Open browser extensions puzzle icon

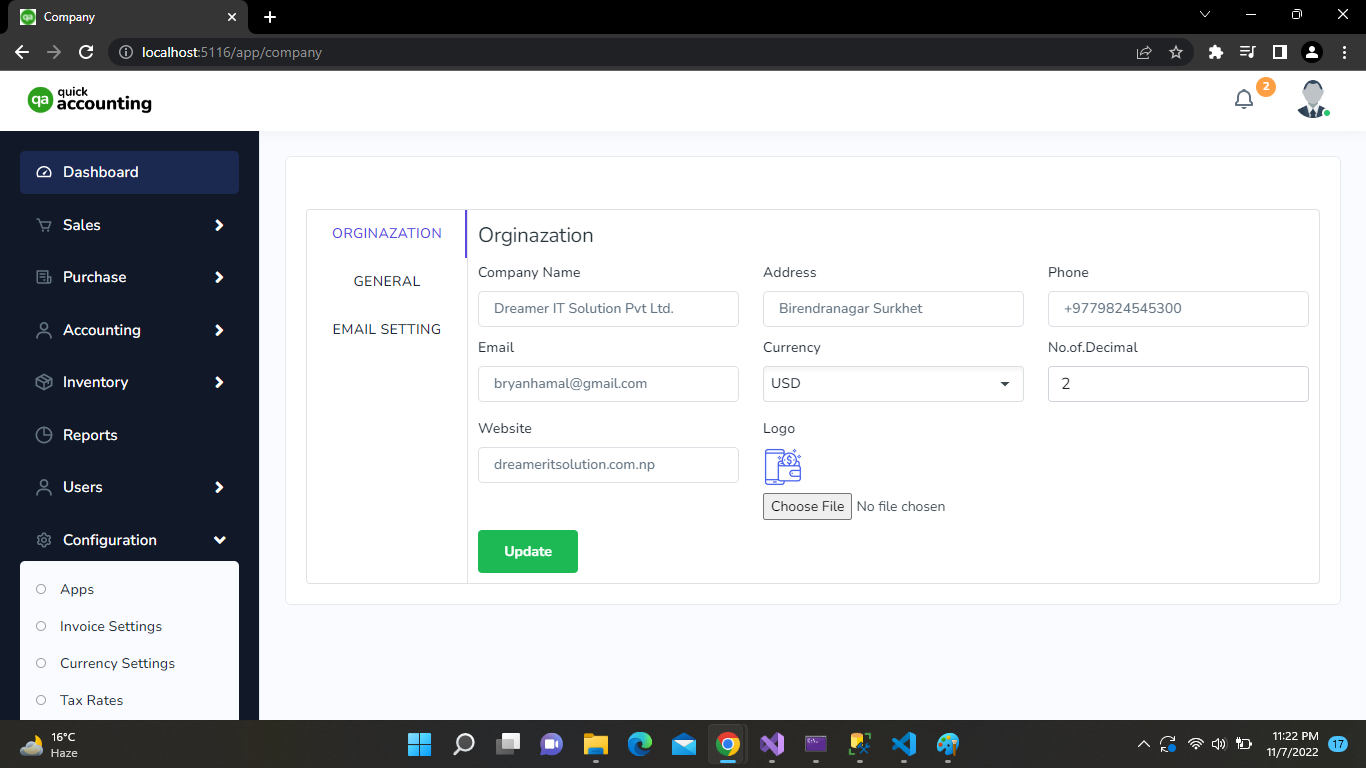pyautogui.click(x=1215, y=52)
